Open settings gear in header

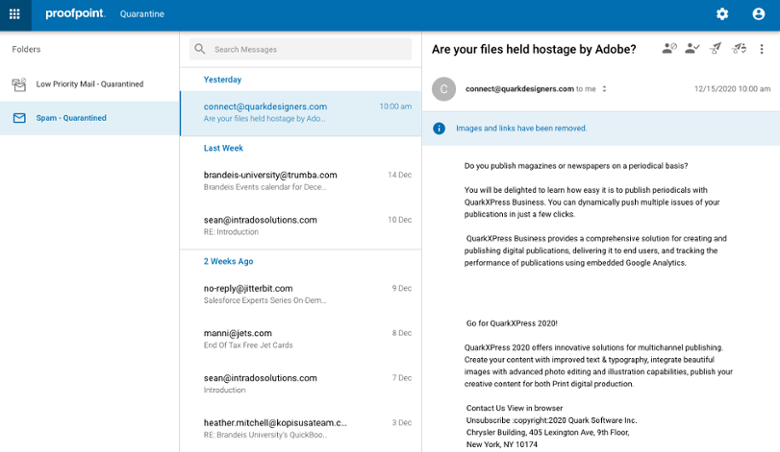(x=722, y=14)
